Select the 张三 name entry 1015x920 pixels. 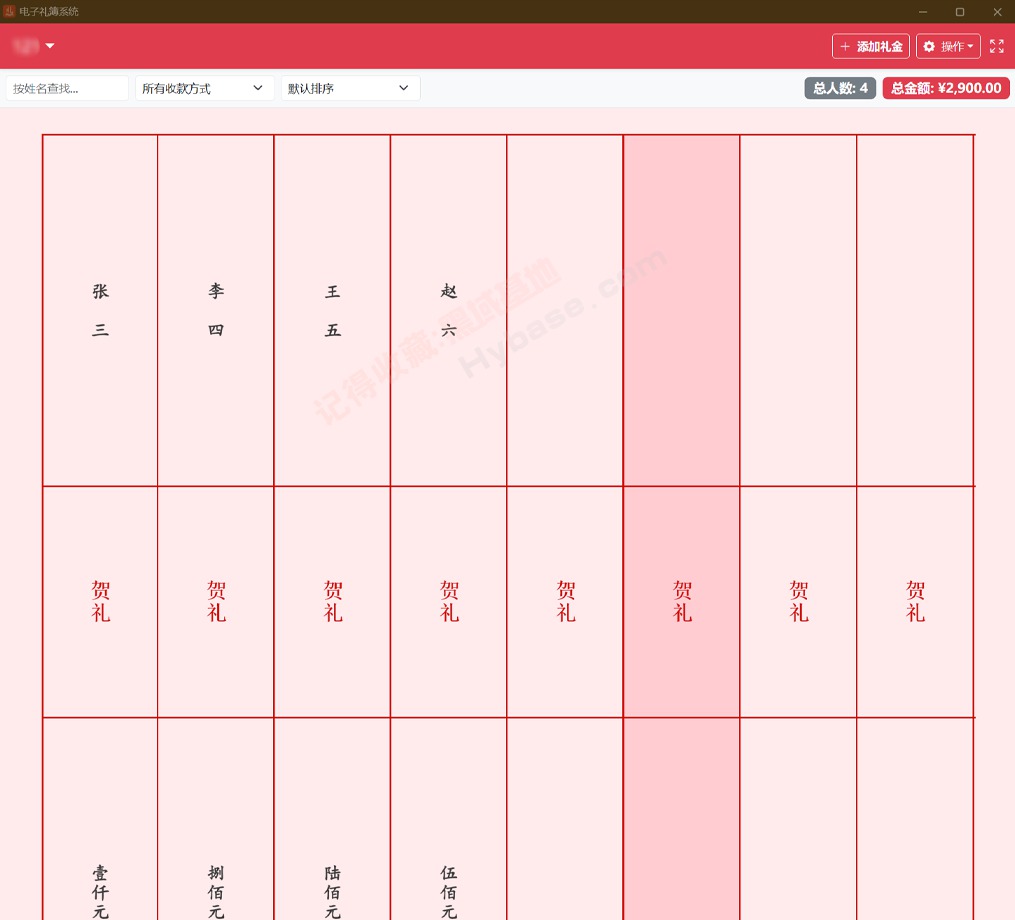(x=100, y=310)
